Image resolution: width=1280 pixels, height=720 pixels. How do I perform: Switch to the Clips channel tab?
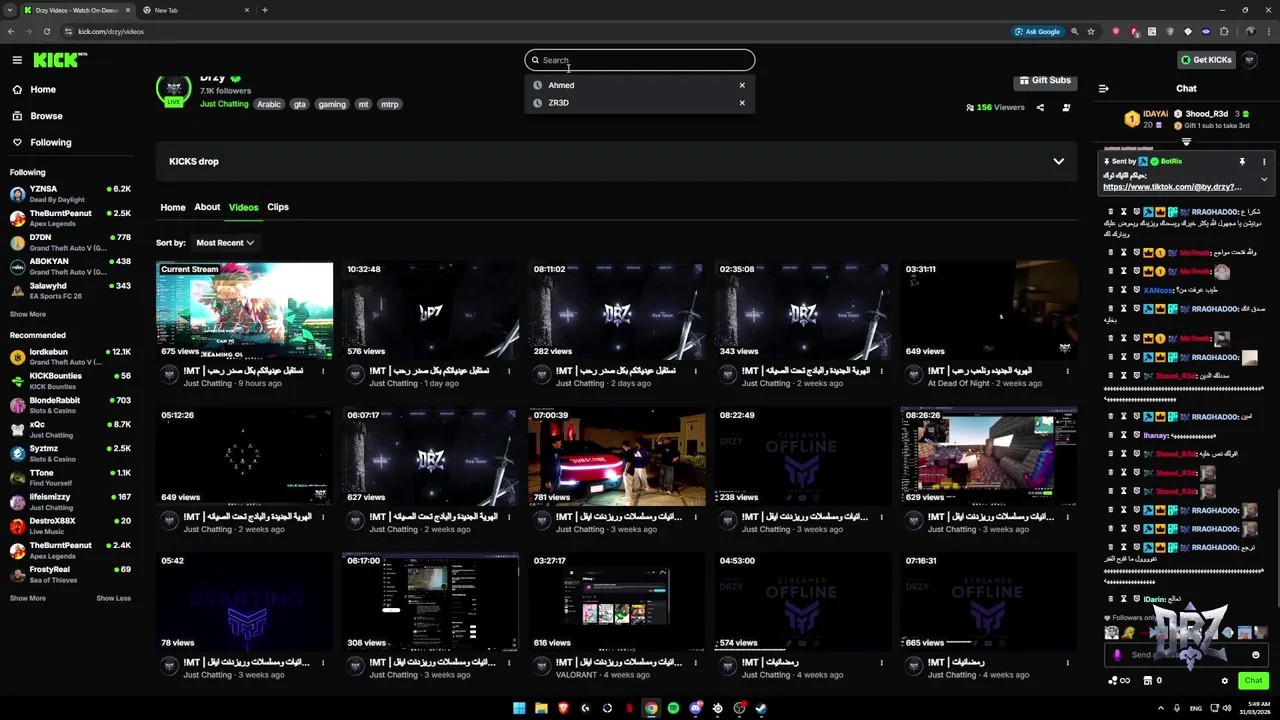278,207
